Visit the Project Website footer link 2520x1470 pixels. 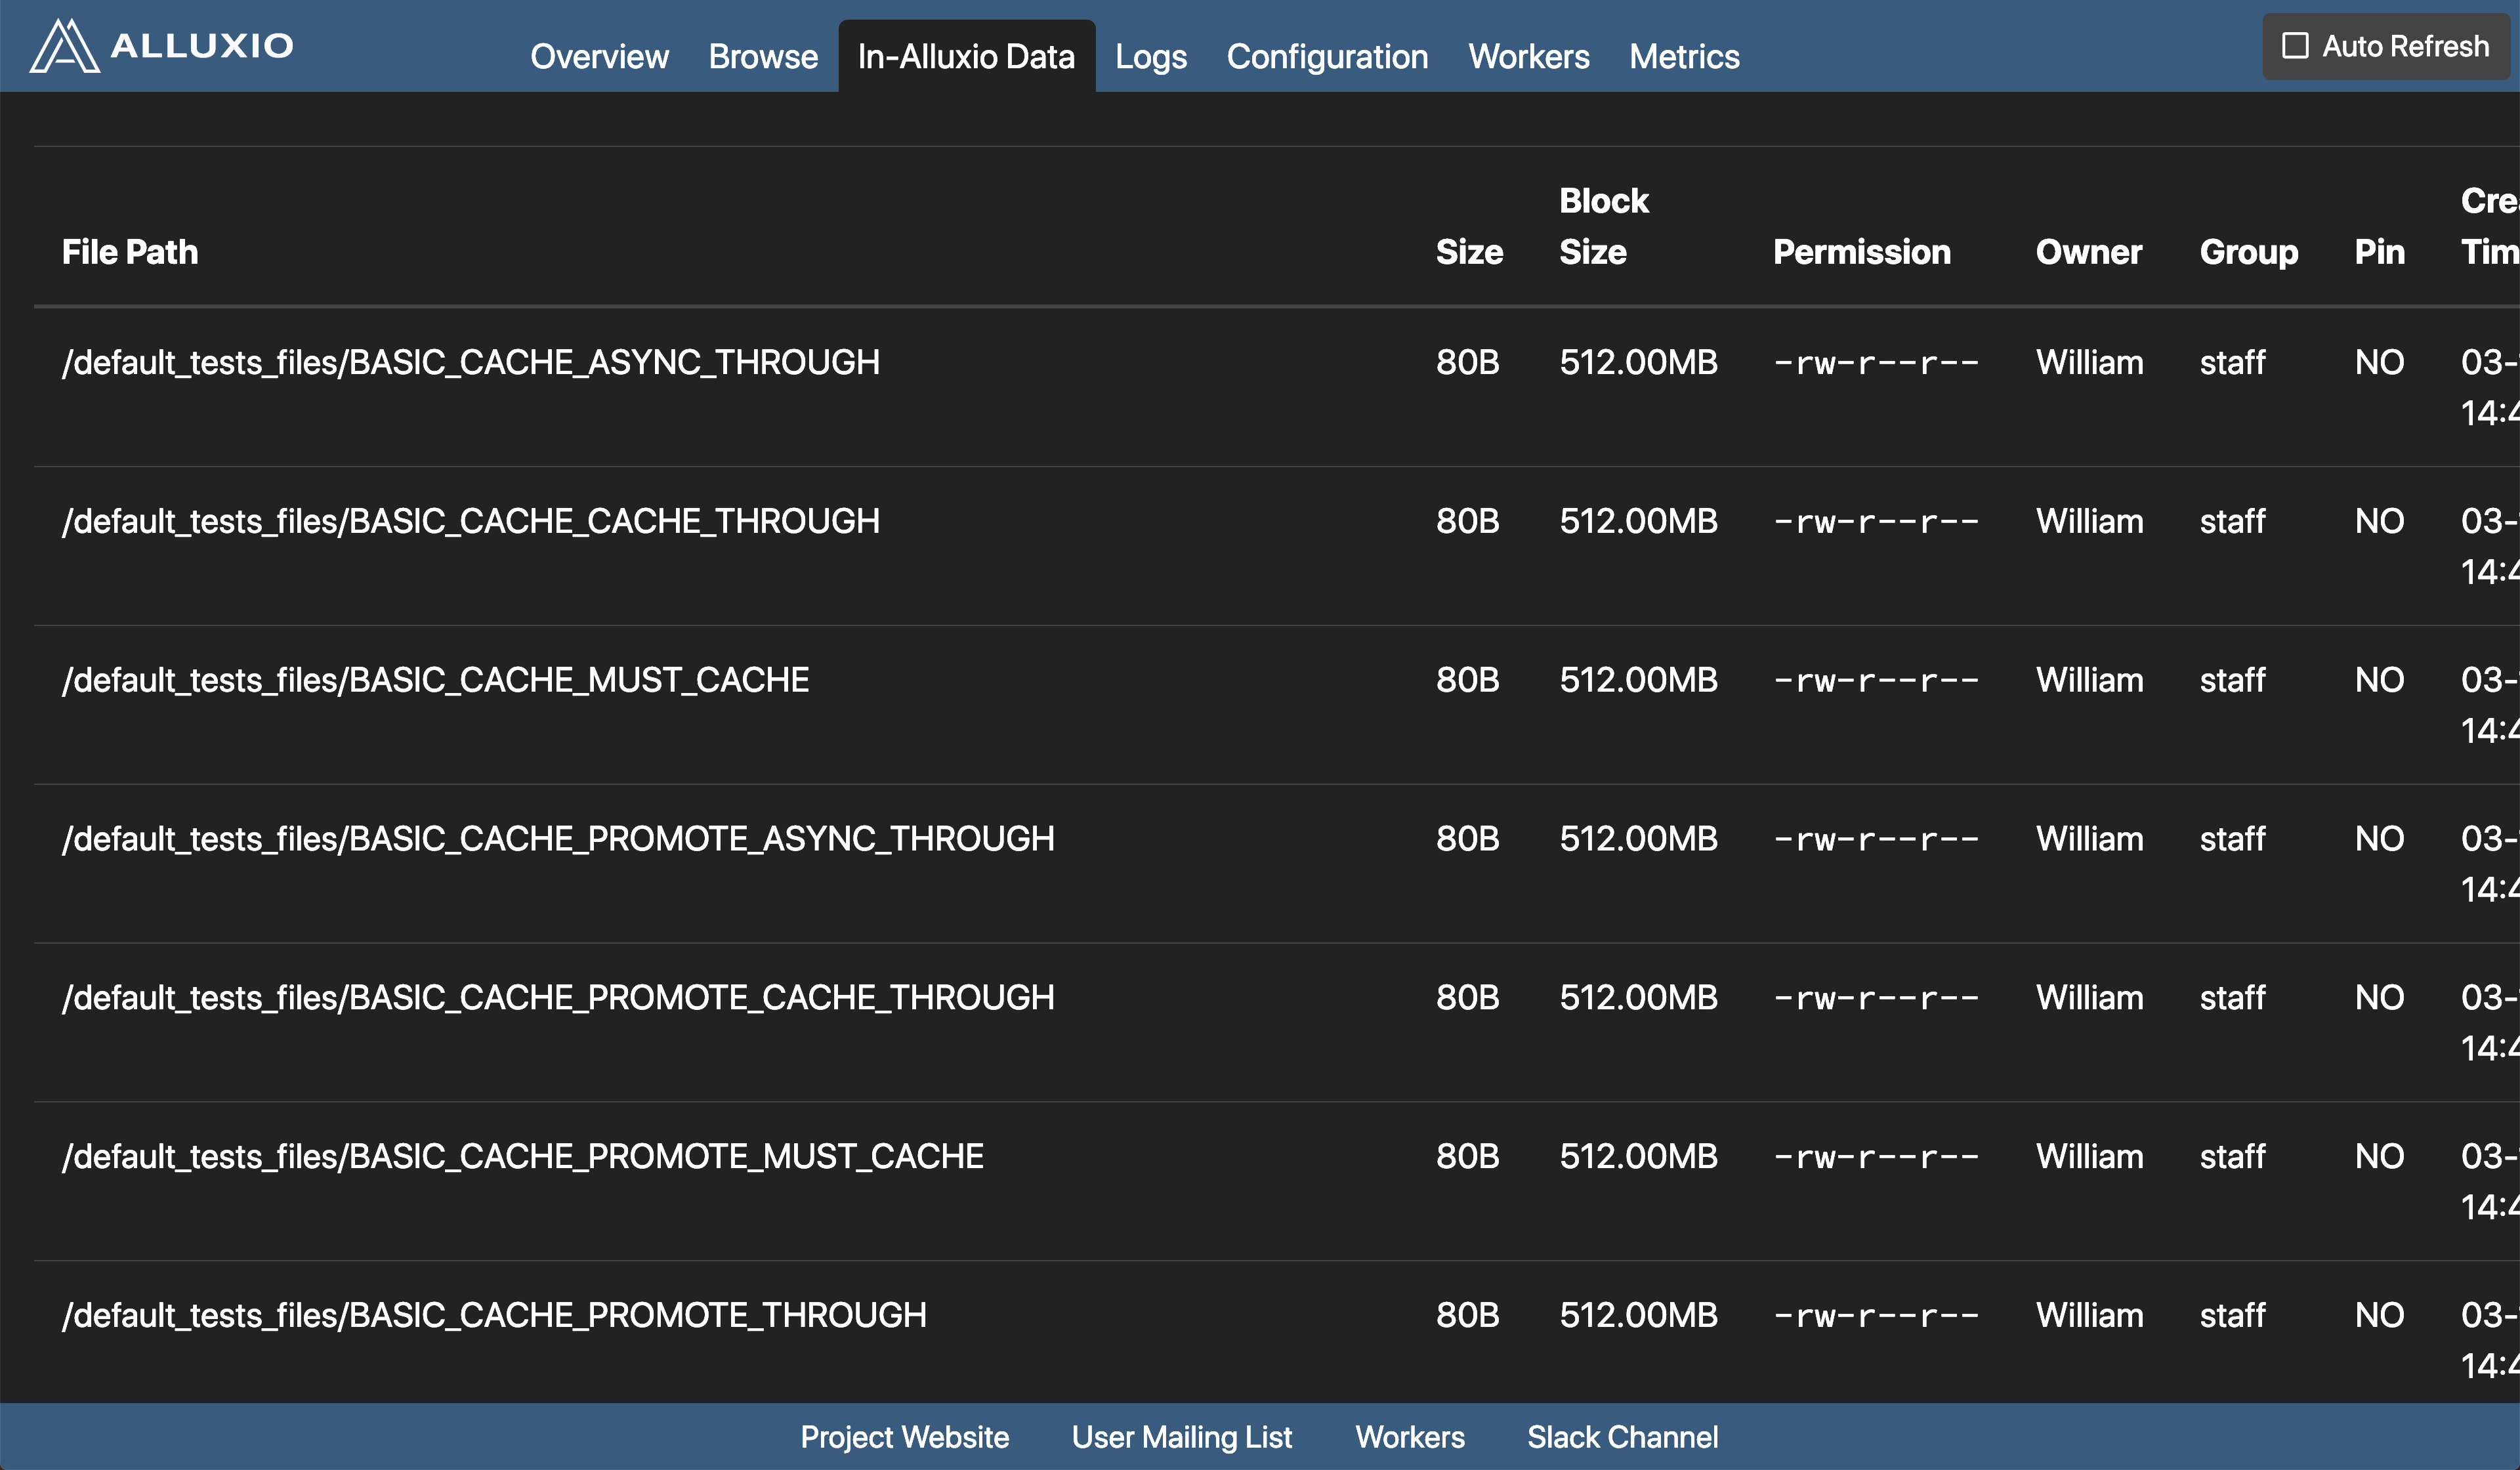[x=904, y=1437]
